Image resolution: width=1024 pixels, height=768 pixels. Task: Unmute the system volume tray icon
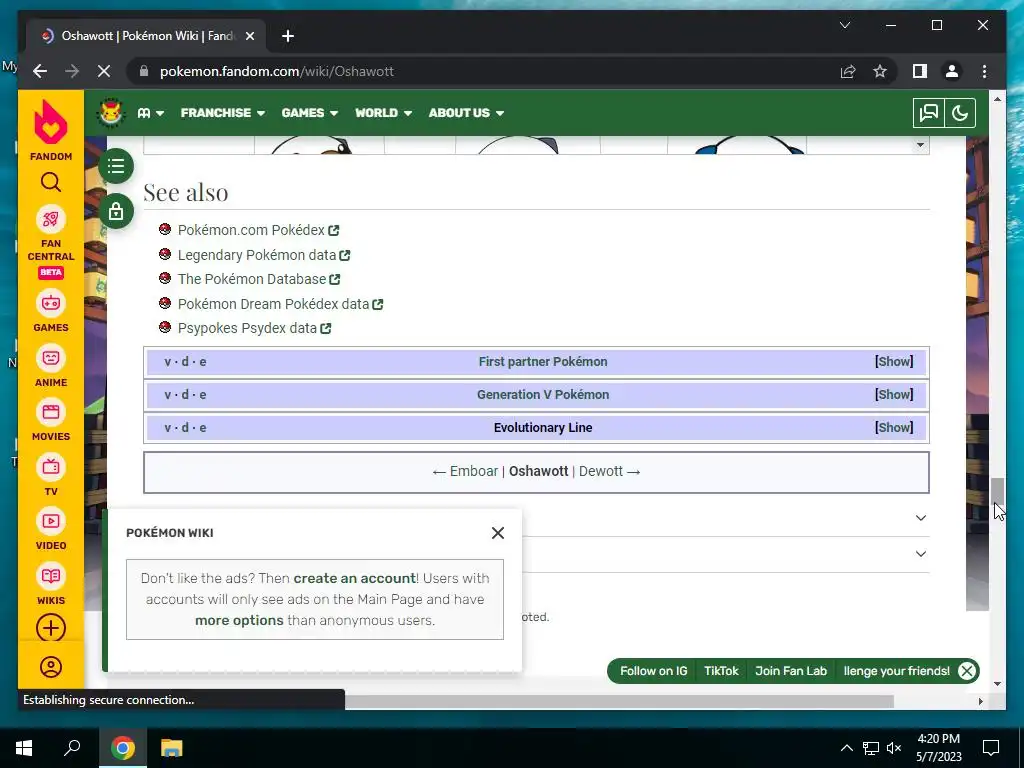[x=894, y=748]
